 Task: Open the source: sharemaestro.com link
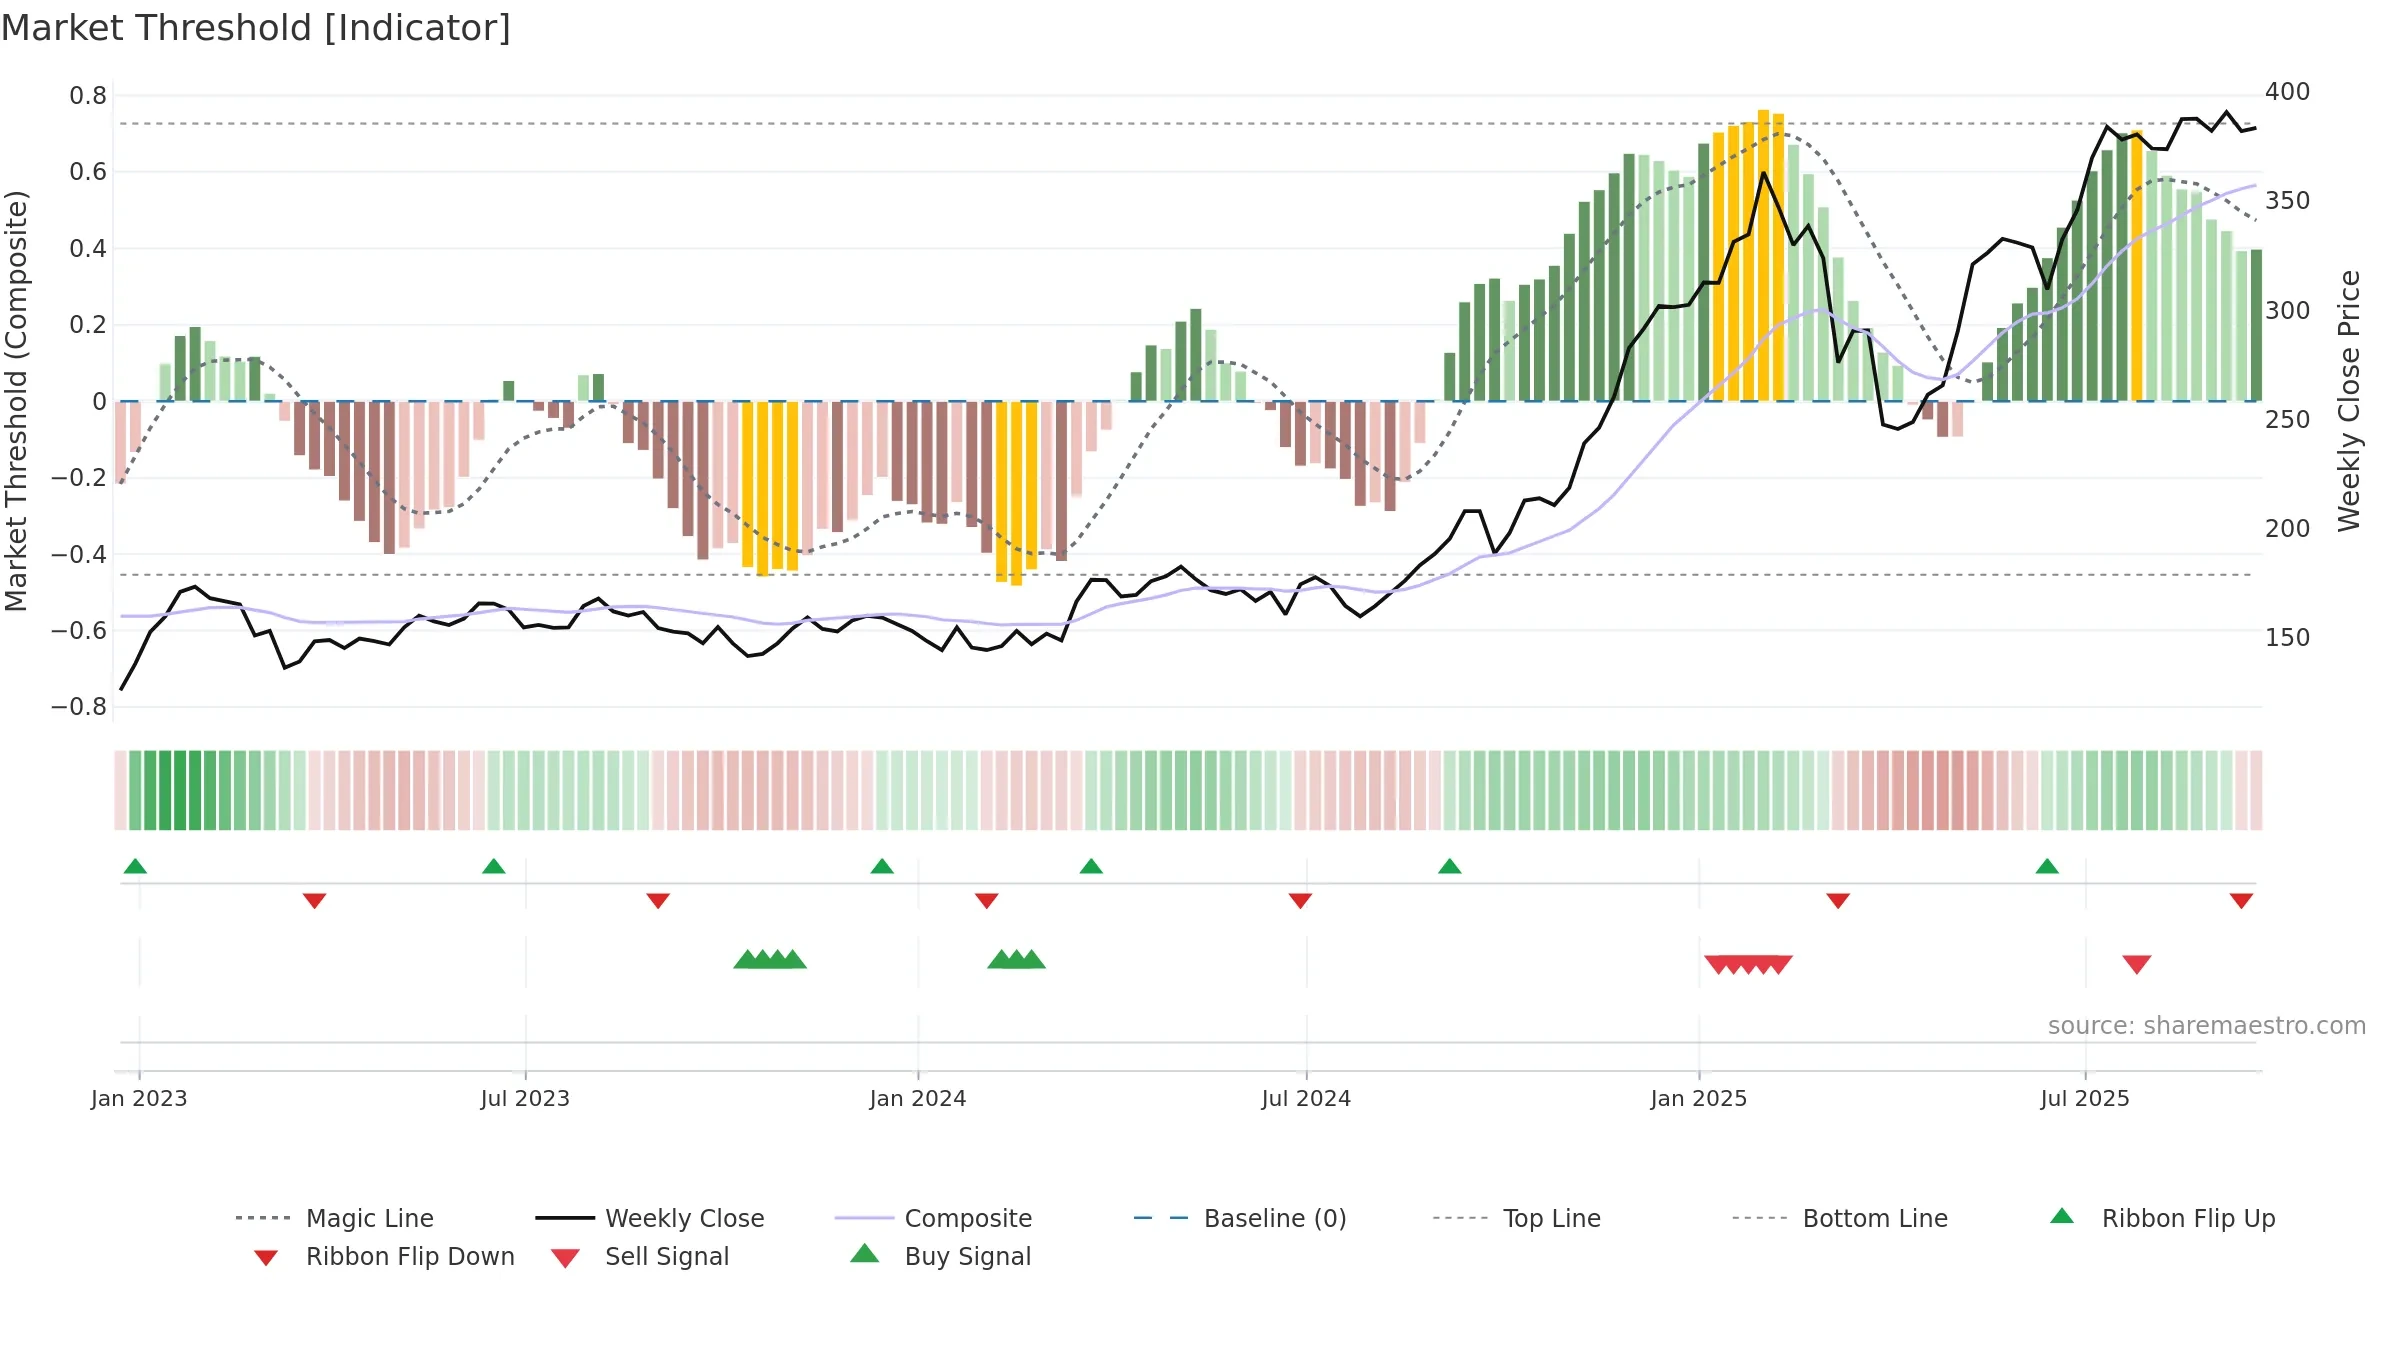click(2207, 1026)
